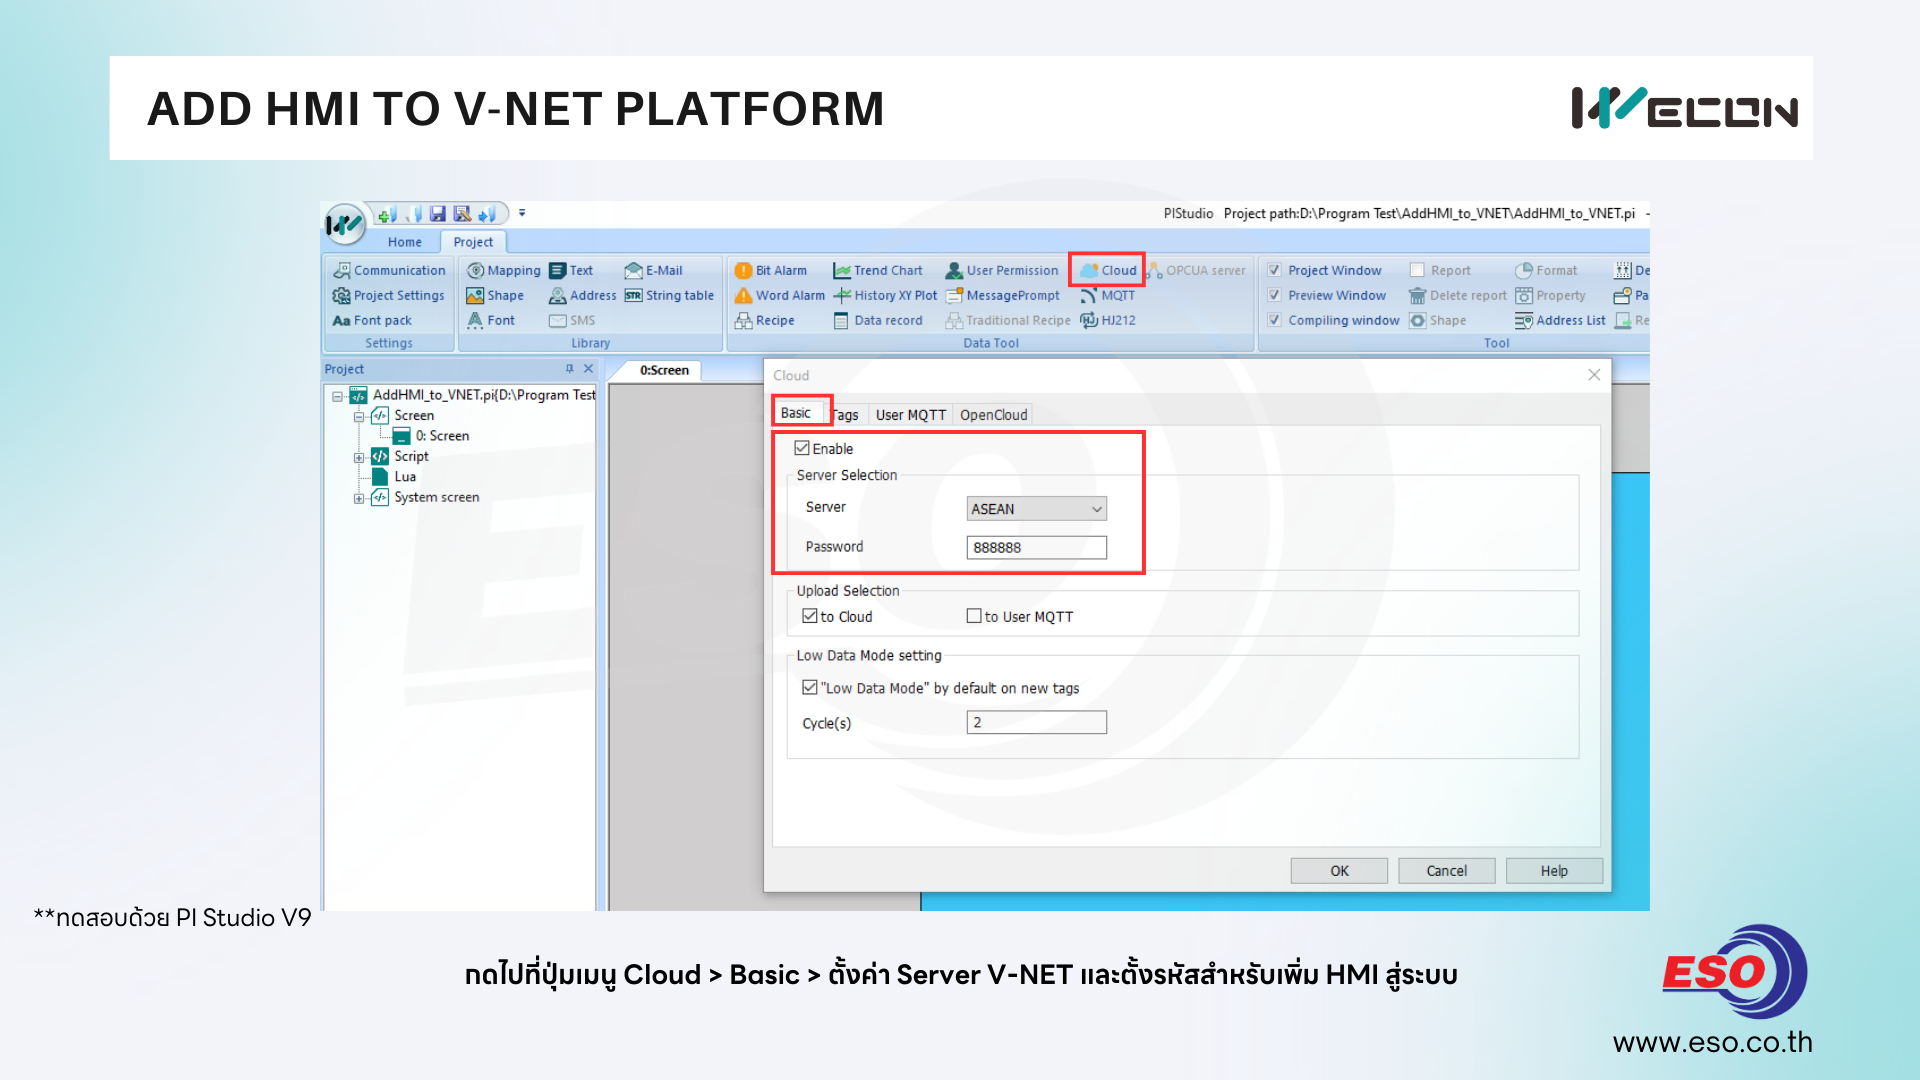The height and width of the screenshot is (1080, 1920).
Task: Open the String table icon
Action: (x=633, y=295)
